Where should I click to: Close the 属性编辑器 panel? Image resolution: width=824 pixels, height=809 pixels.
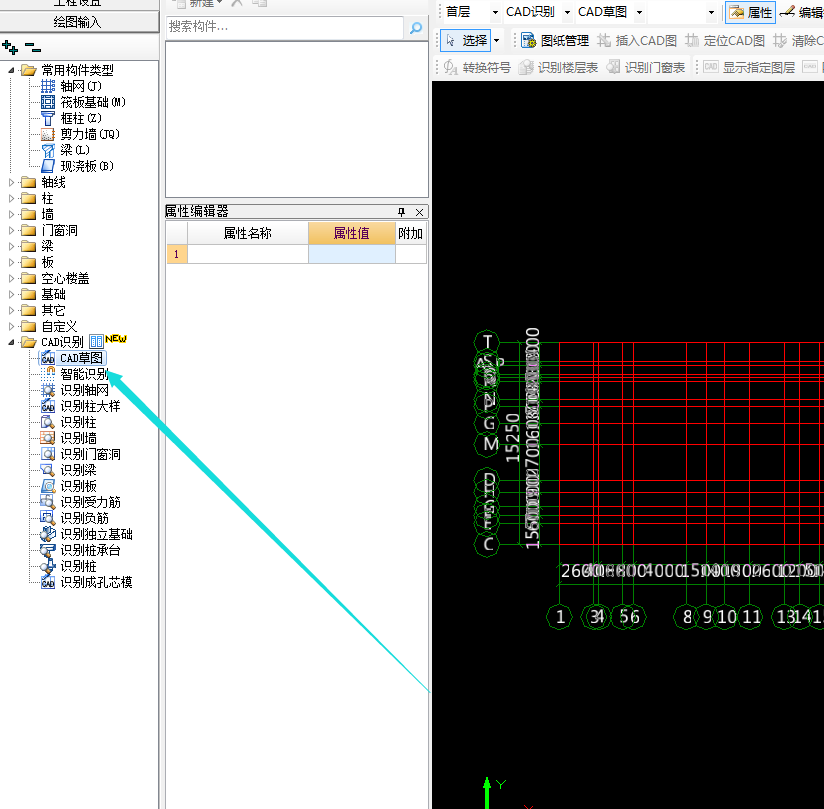pyautogui.click(x=419, y=212)
